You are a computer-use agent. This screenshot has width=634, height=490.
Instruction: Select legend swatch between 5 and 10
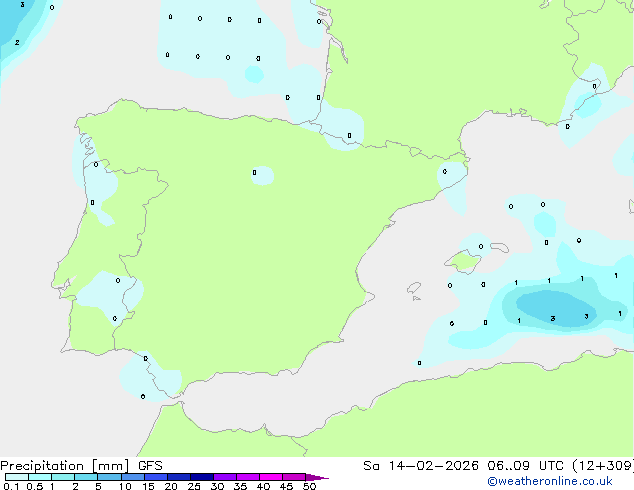(x=109, y=477)
